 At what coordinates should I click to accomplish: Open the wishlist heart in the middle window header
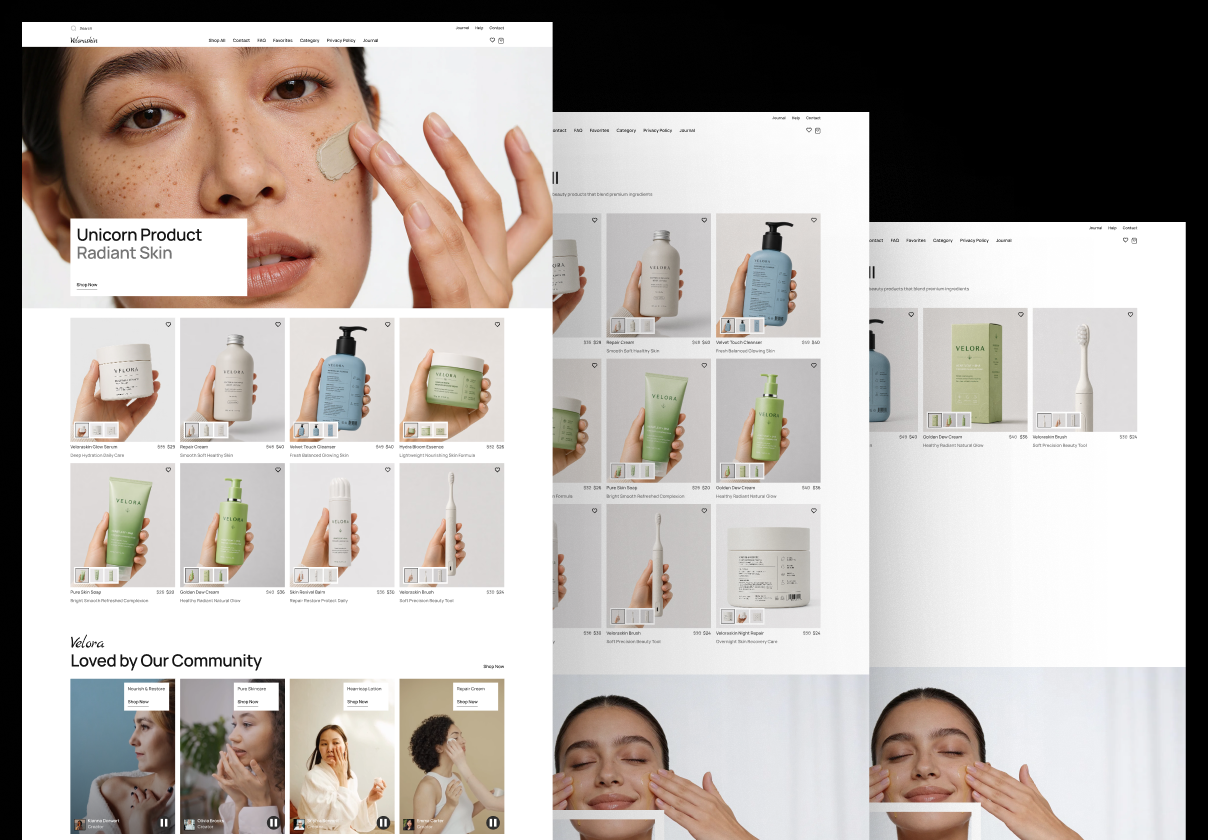click(x=809, y=130)
